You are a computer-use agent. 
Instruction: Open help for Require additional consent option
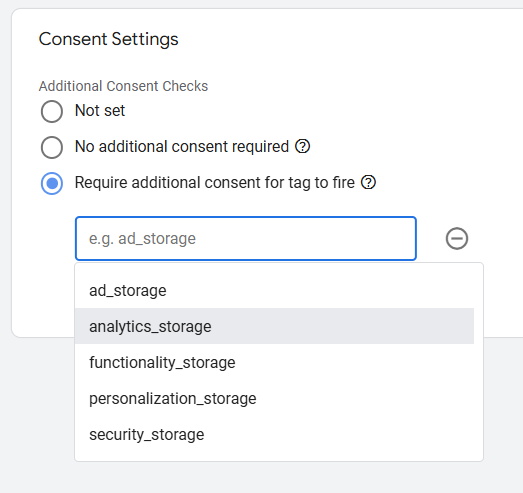point(368,182)
